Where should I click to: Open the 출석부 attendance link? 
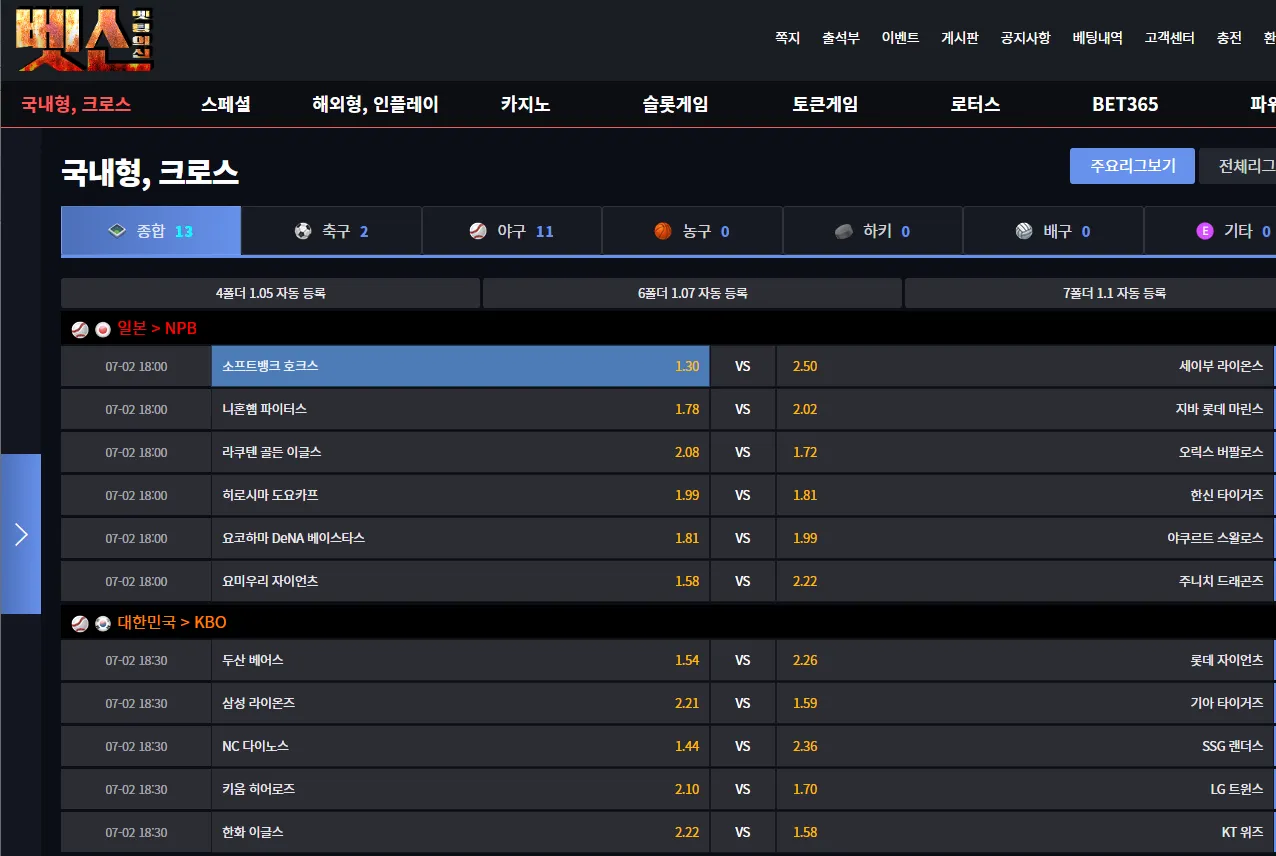click(841, 38)
